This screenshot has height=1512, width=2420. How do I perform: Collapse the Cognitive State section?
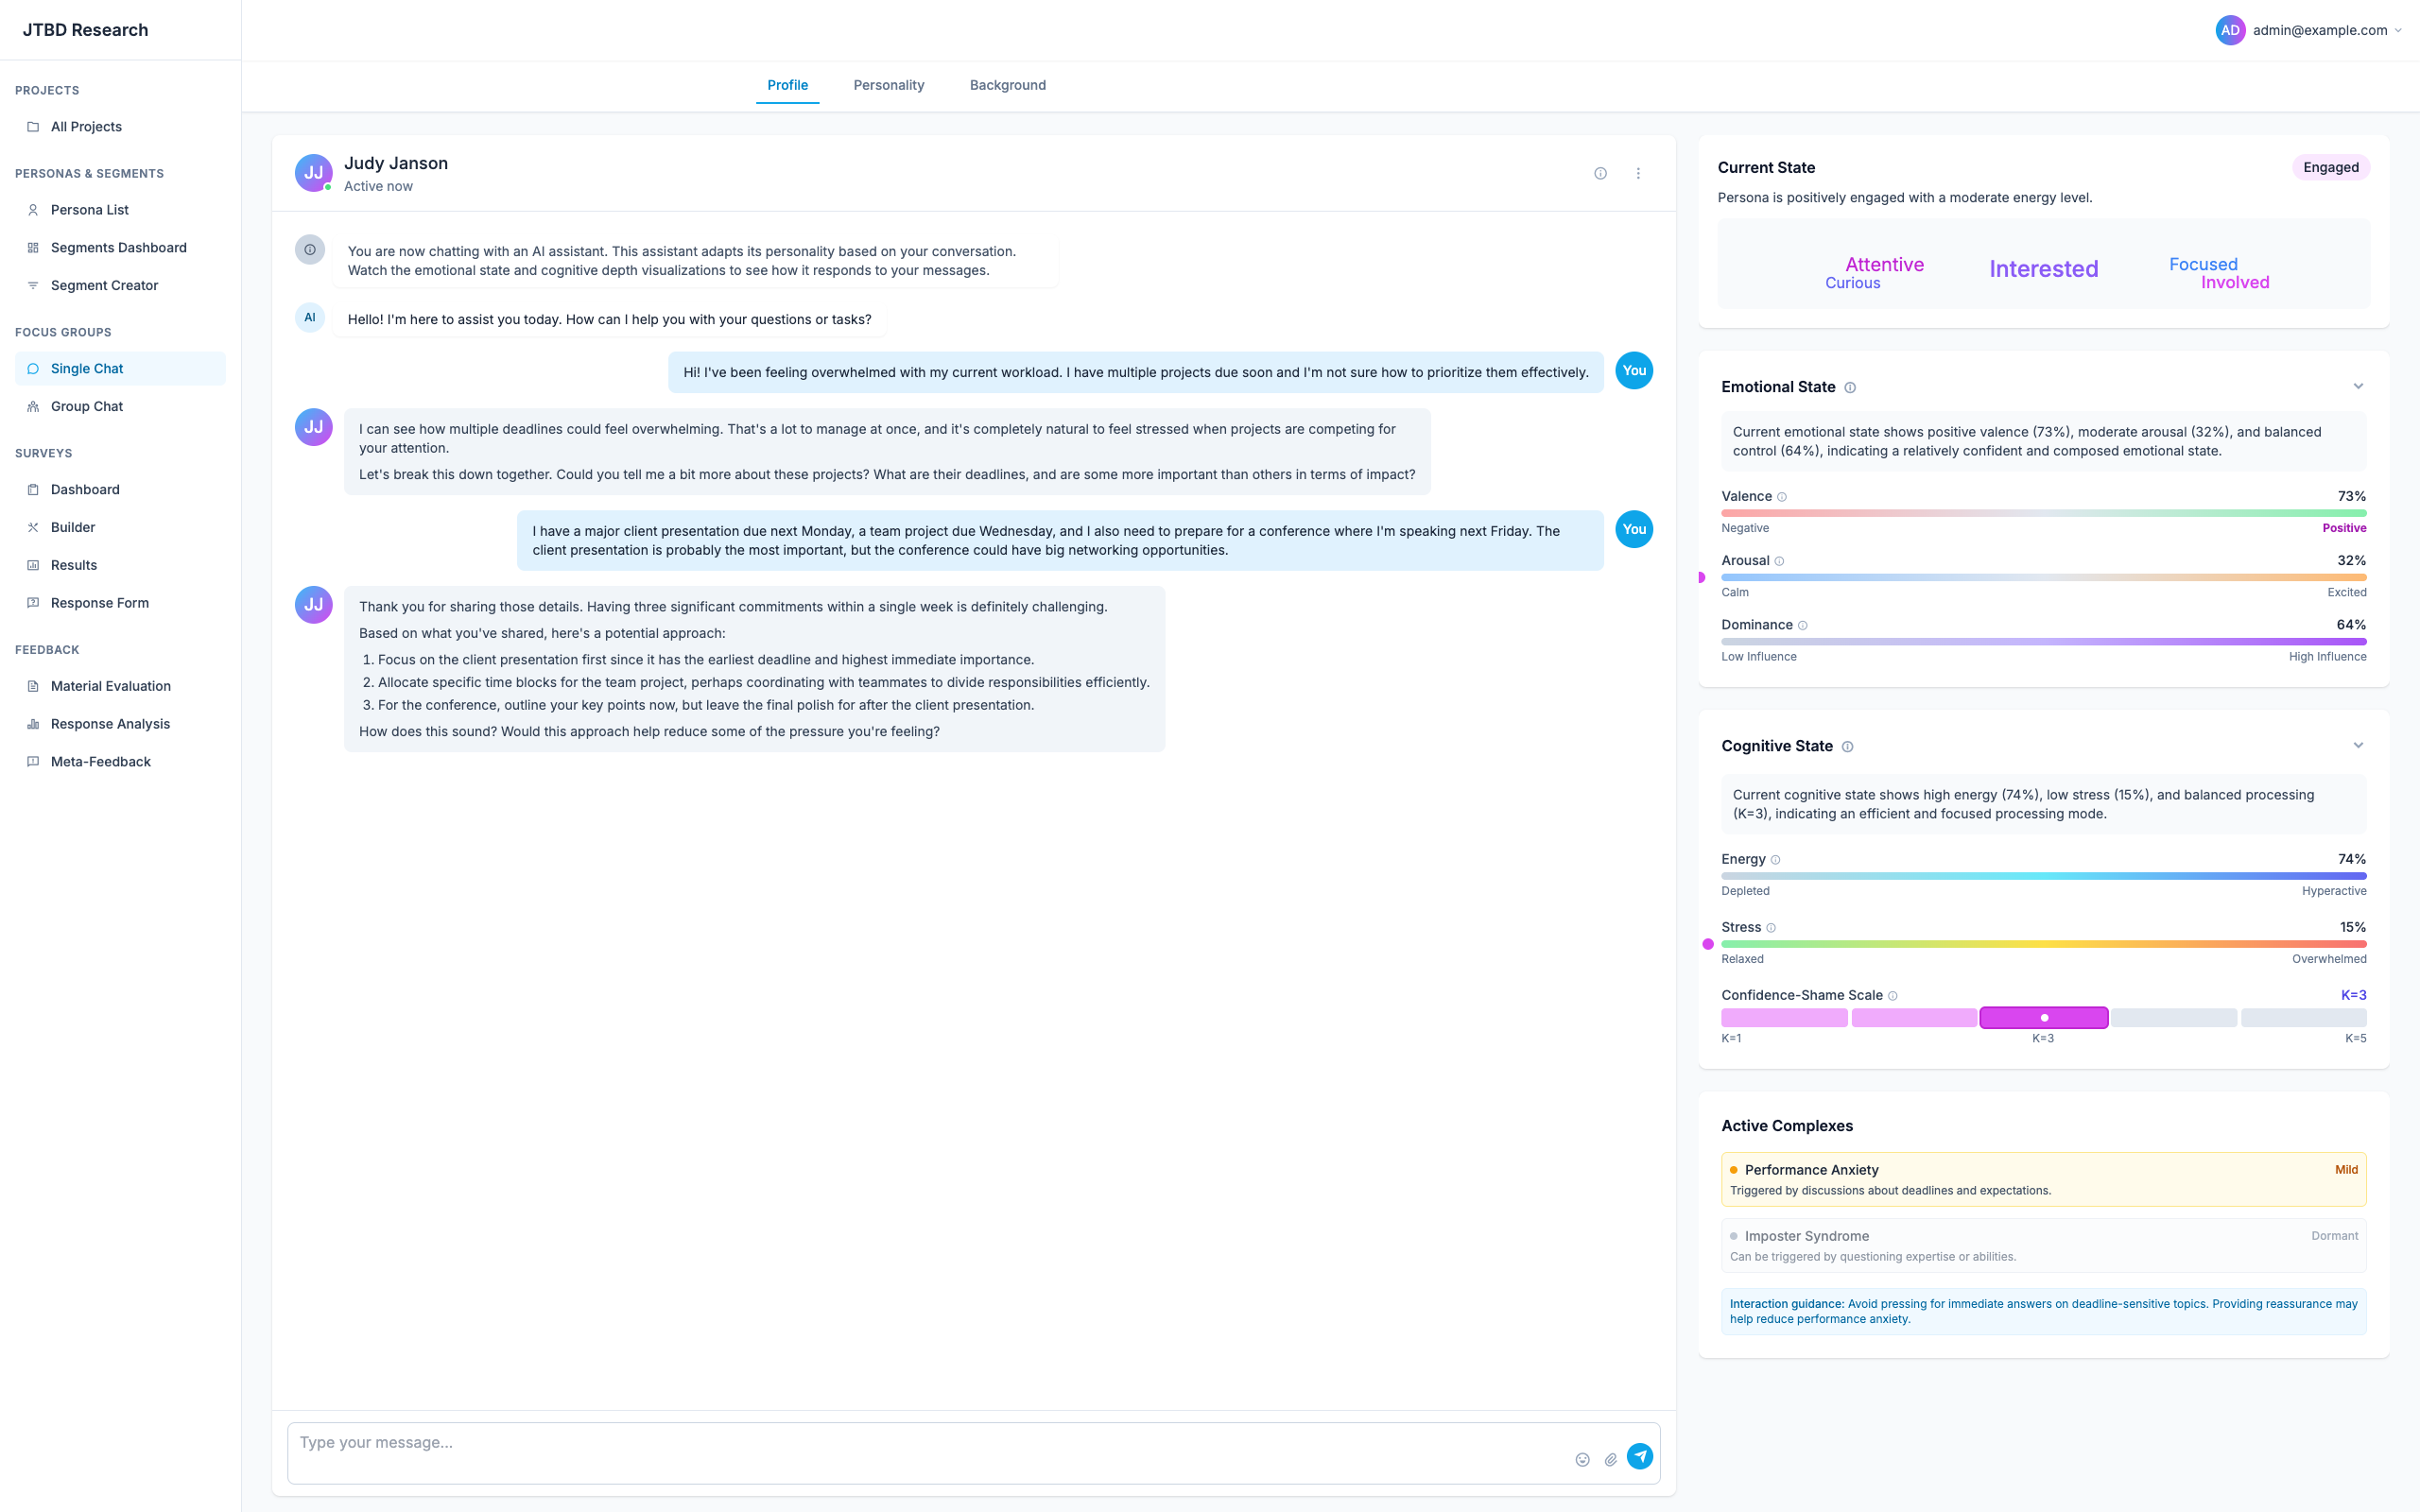tap(2358, 745)
